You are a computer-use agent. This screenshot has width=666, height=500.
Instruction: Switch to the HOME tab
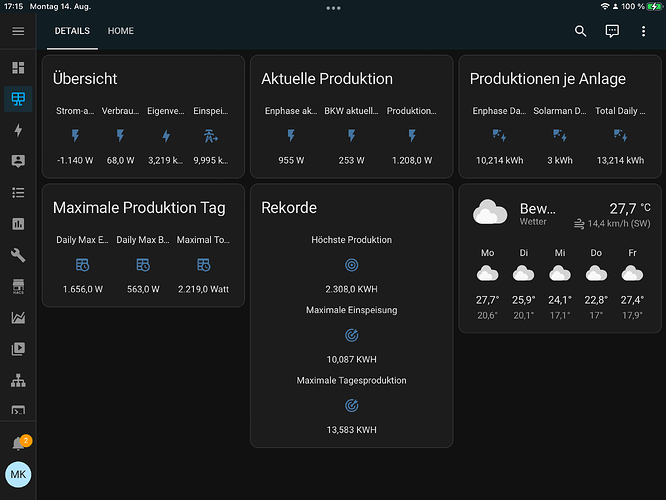tap(121, 31)
